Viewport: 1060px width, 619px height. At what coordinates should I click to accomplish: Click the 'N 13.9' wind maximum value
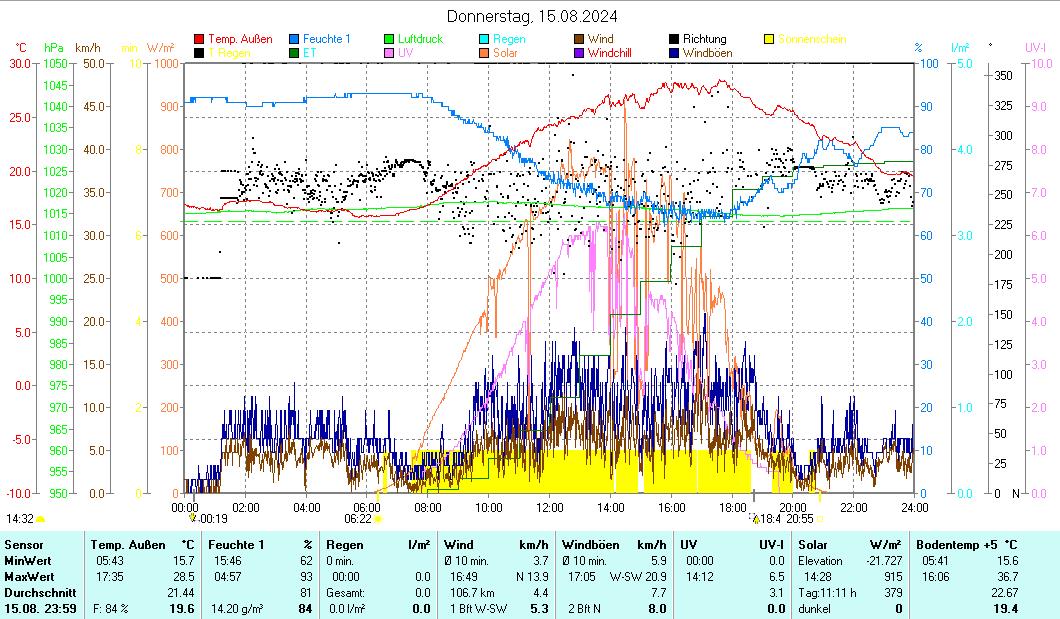[x=532, y=577]
